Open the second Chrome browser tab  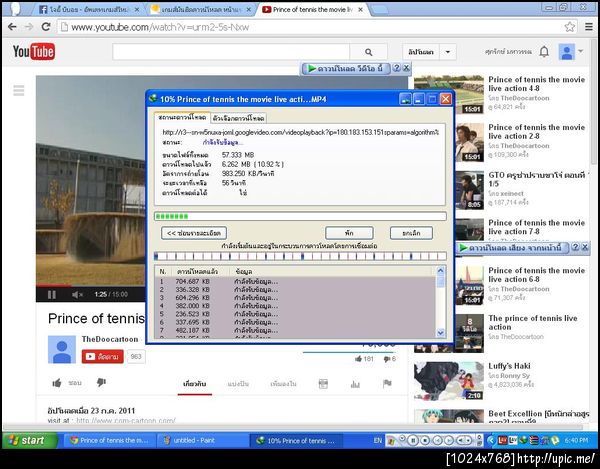tap(201, 10)
